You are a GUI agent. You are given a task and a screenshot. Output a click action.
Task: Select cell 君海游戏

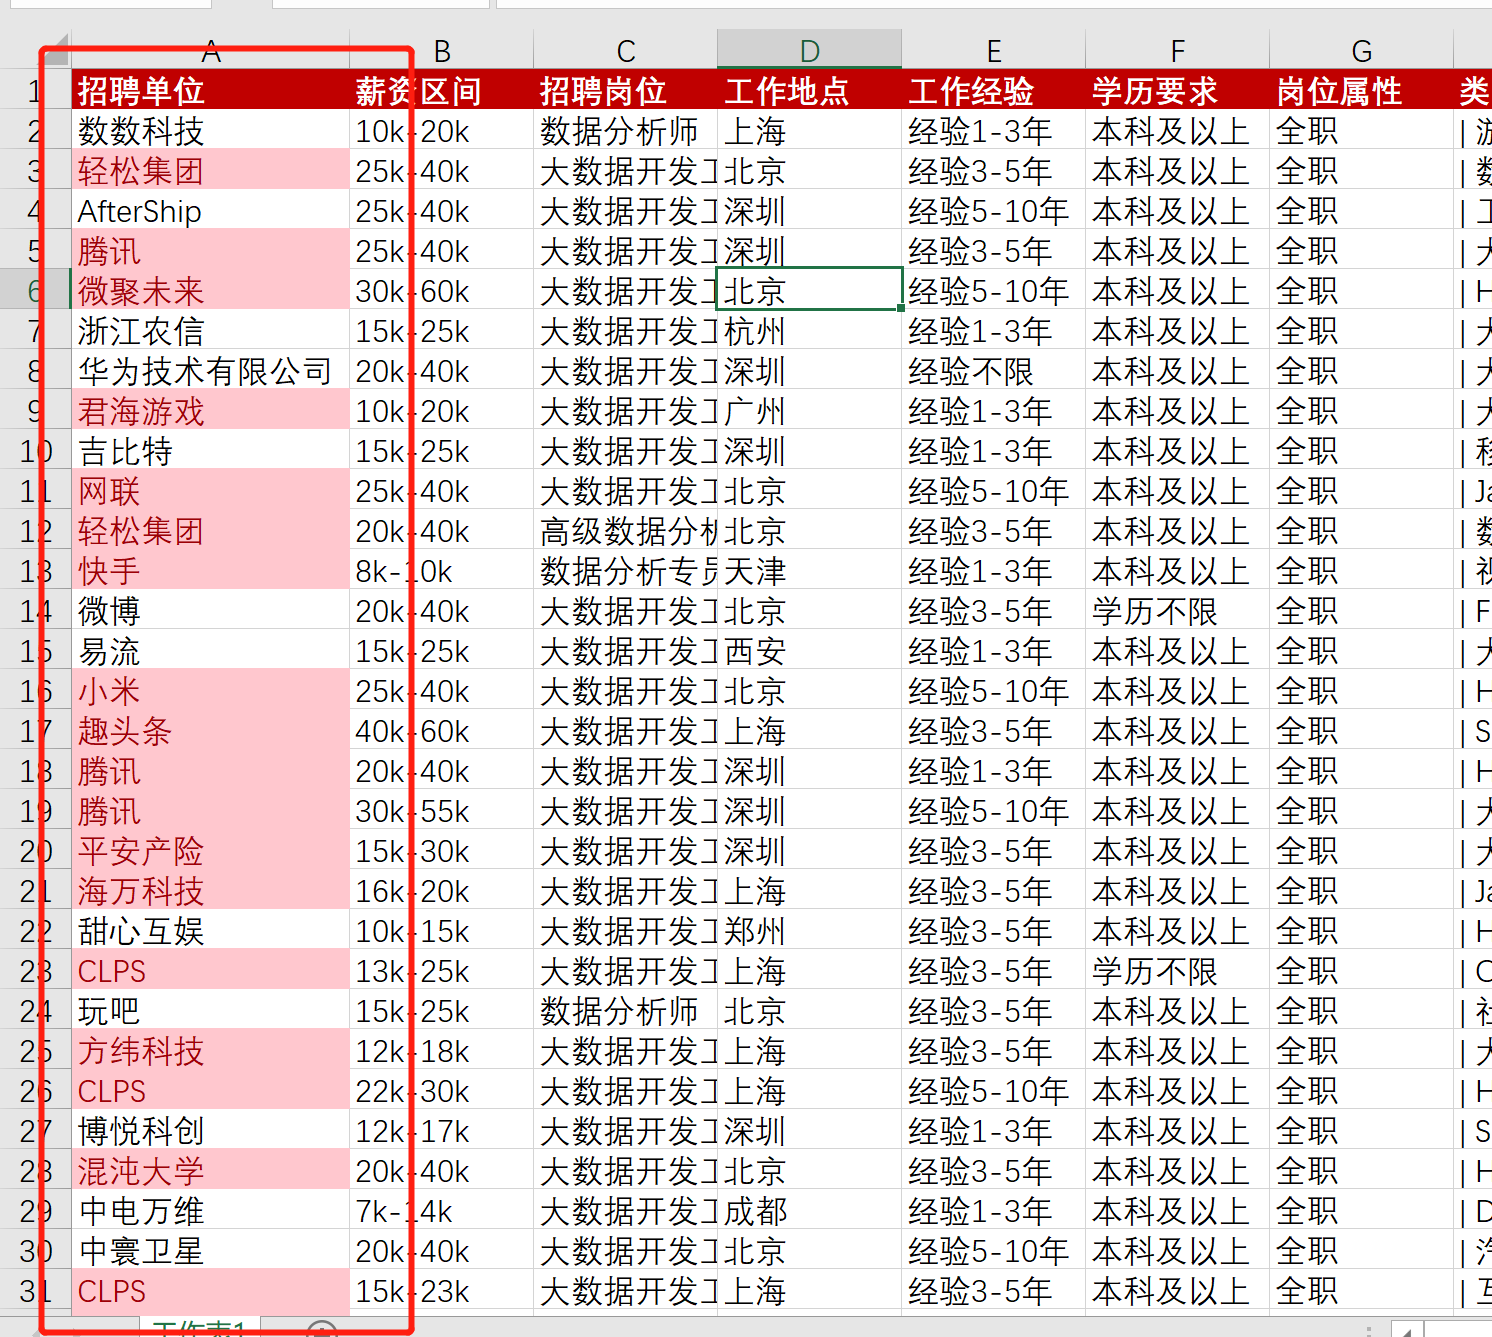pos(210,411)
